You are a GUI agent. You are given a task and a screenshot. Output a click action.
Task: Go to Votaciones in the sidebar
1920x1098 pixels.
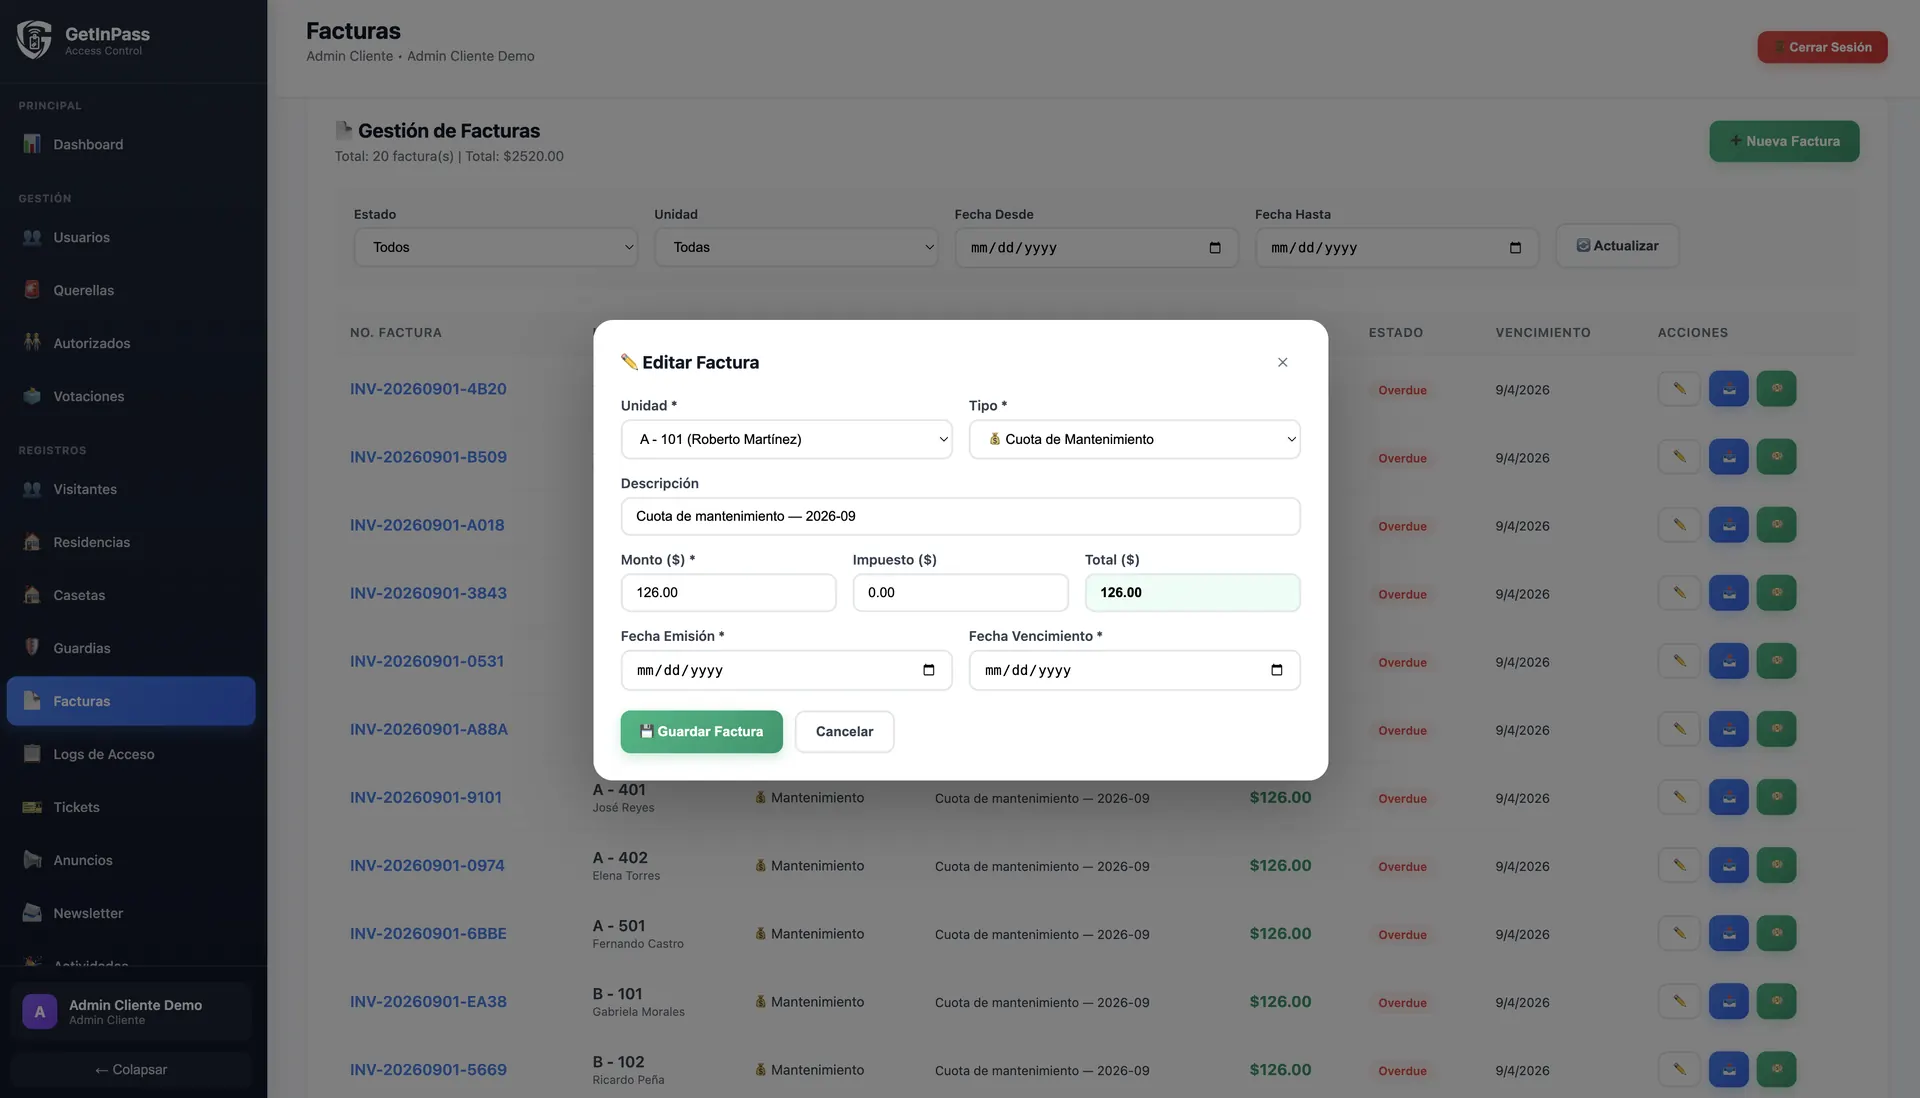click(x=131, y=396)
